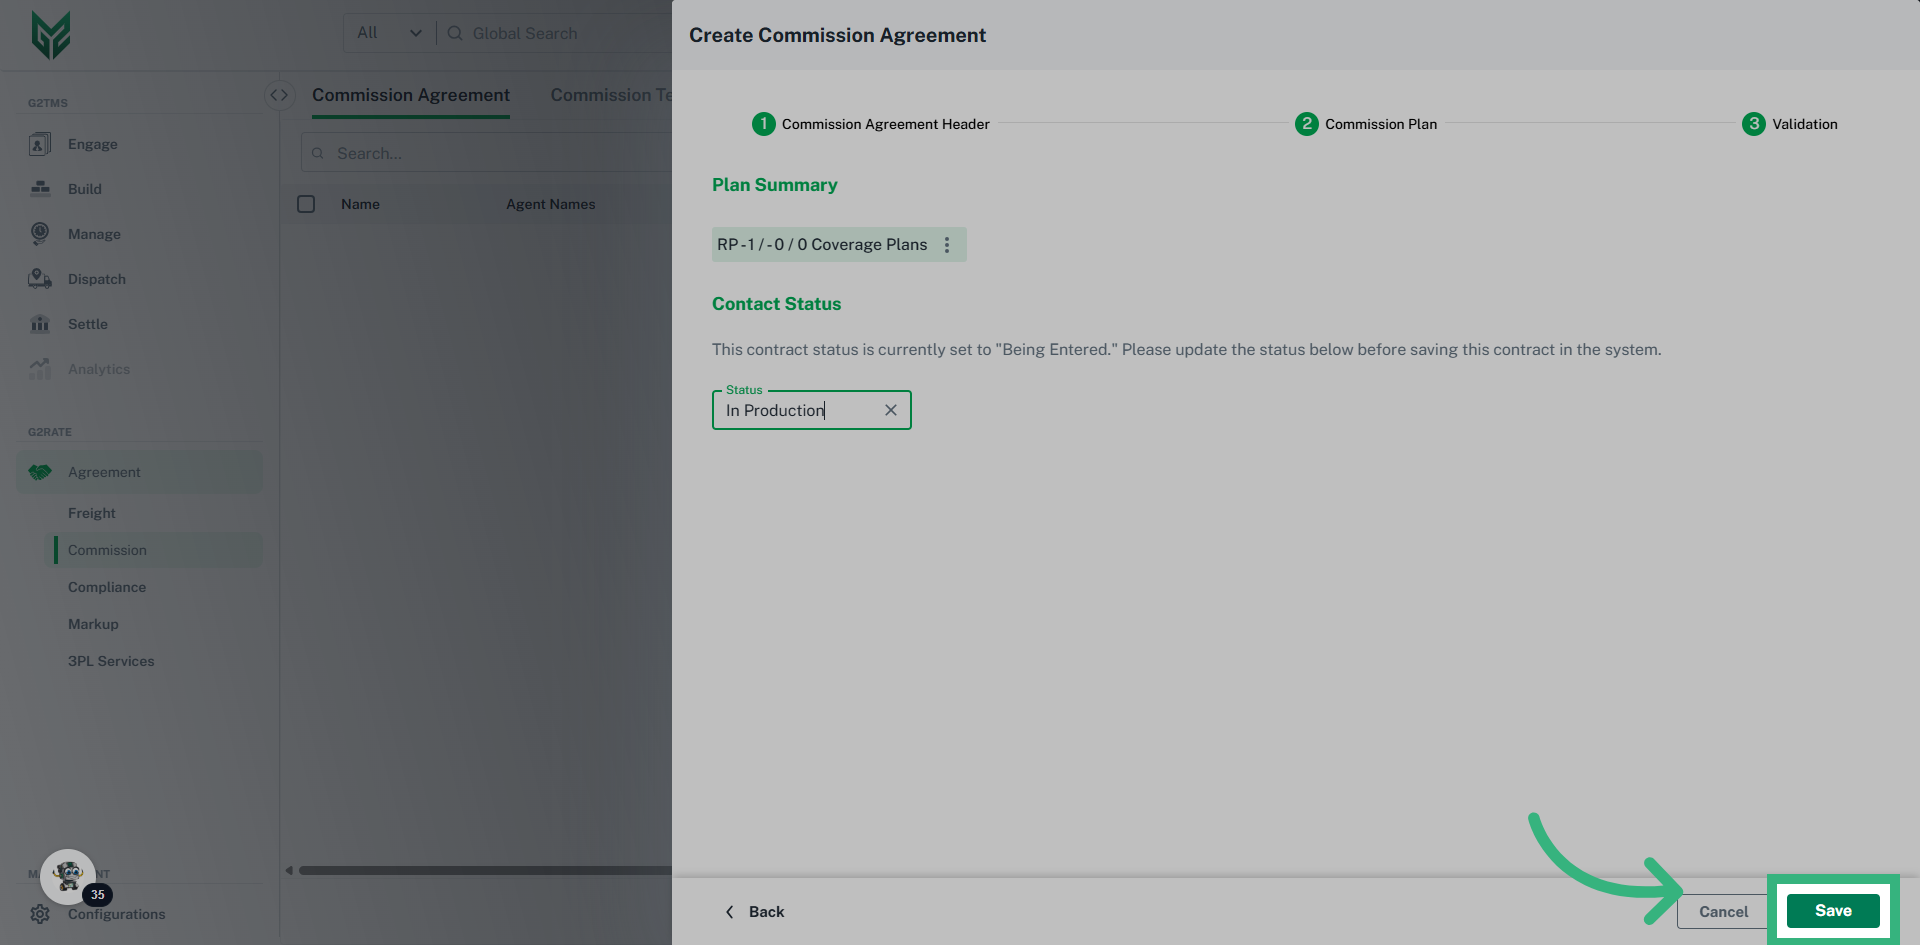This screenshot has height=945, width=1920.
Task: Click the Engage sidebar icon
Action: [40, 144]
